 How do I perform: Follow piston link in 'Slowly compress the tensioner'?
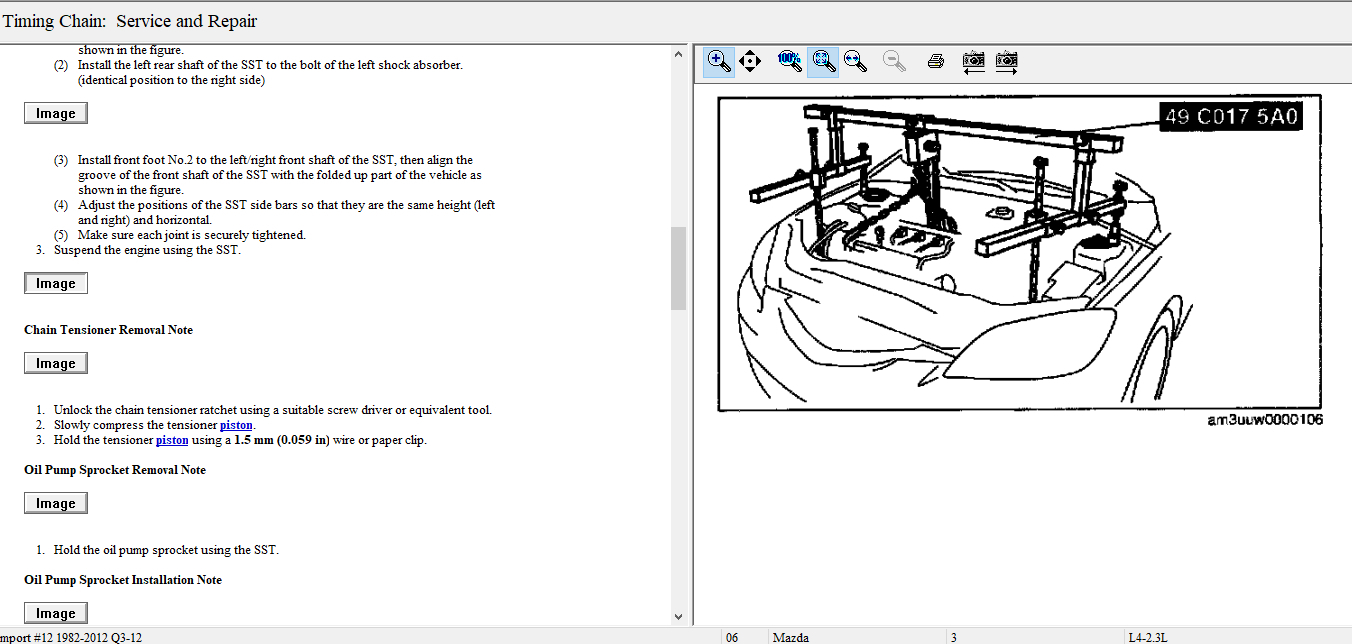coord(236,425)
